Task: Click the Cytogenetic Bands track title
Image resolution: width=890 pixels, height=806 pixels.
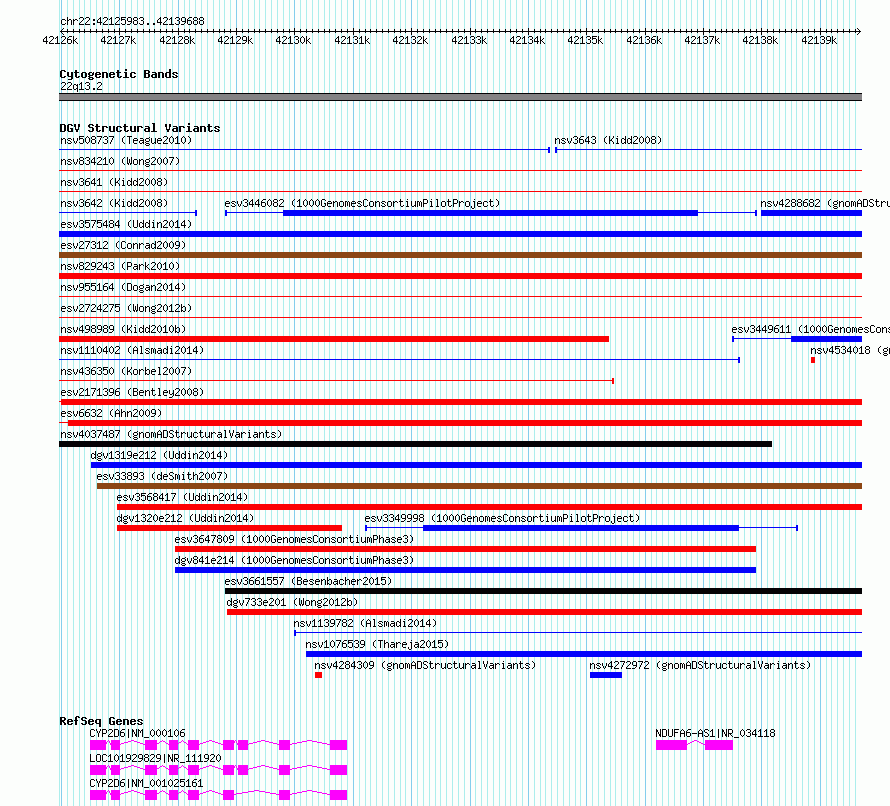Action: [x=119, y=74]
